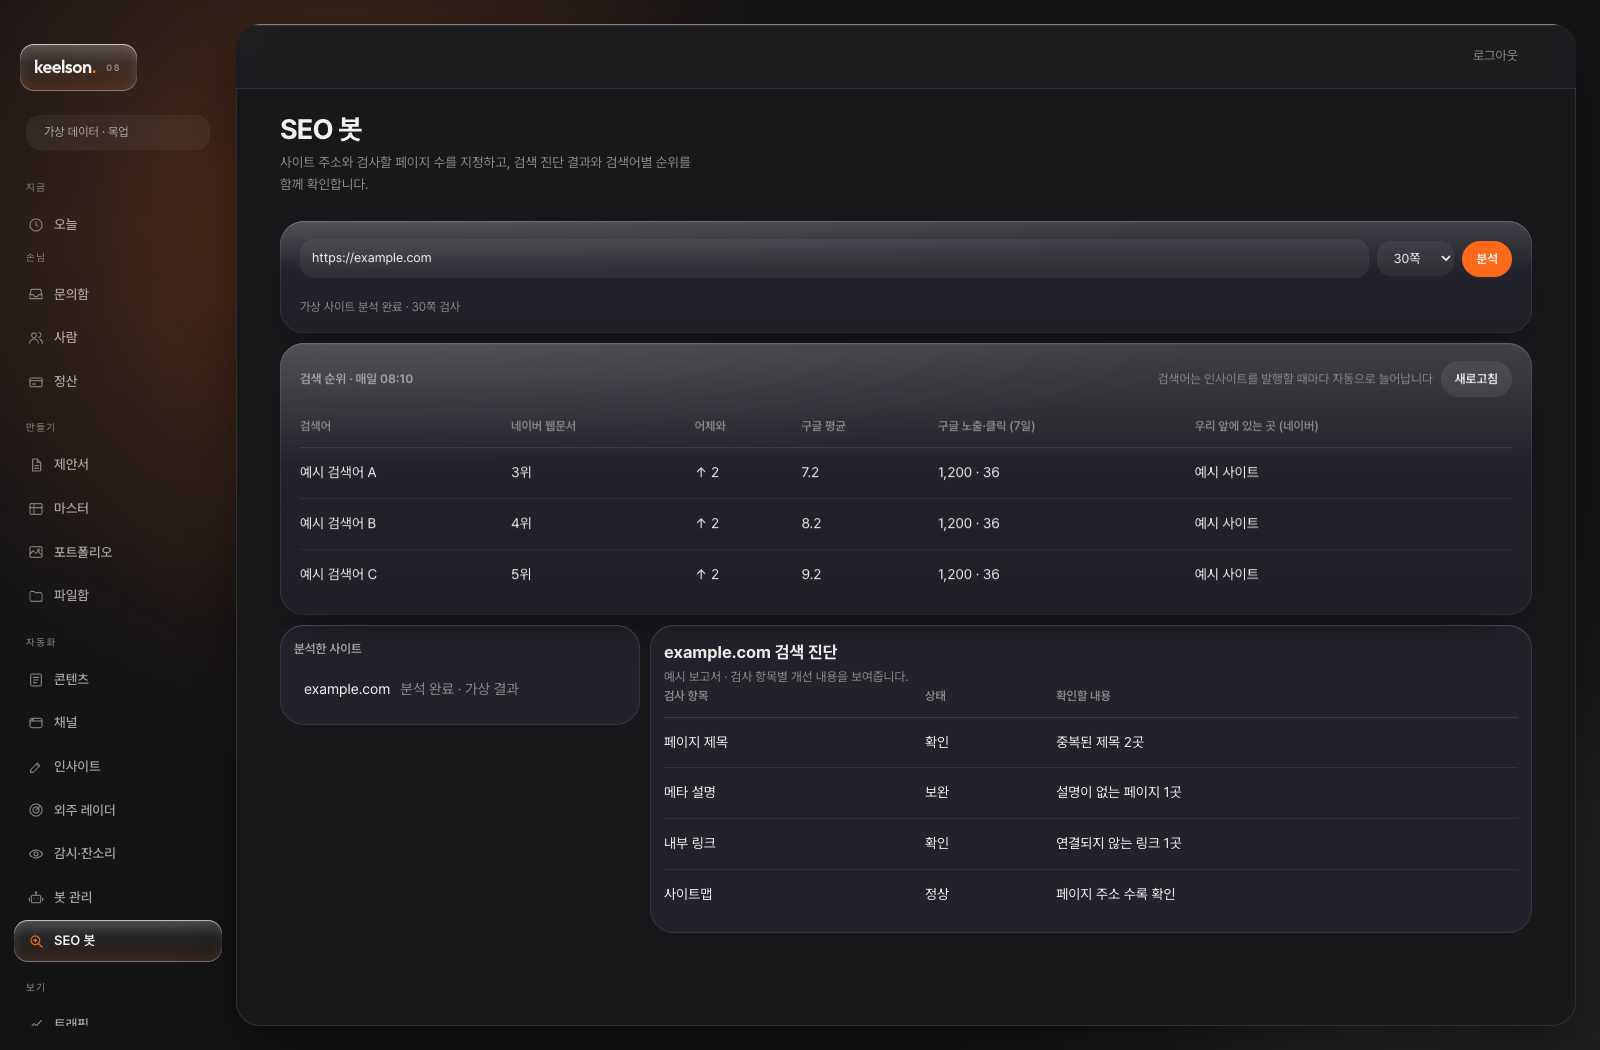
Task: Click the 보완 status cell
Action: pos(937,792)
